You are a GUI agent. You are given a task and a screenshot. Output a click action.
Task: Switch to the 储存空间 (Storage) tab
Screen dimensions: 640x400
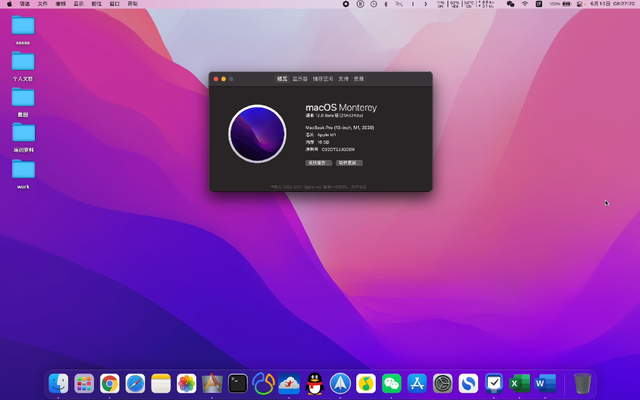(321, 78)
